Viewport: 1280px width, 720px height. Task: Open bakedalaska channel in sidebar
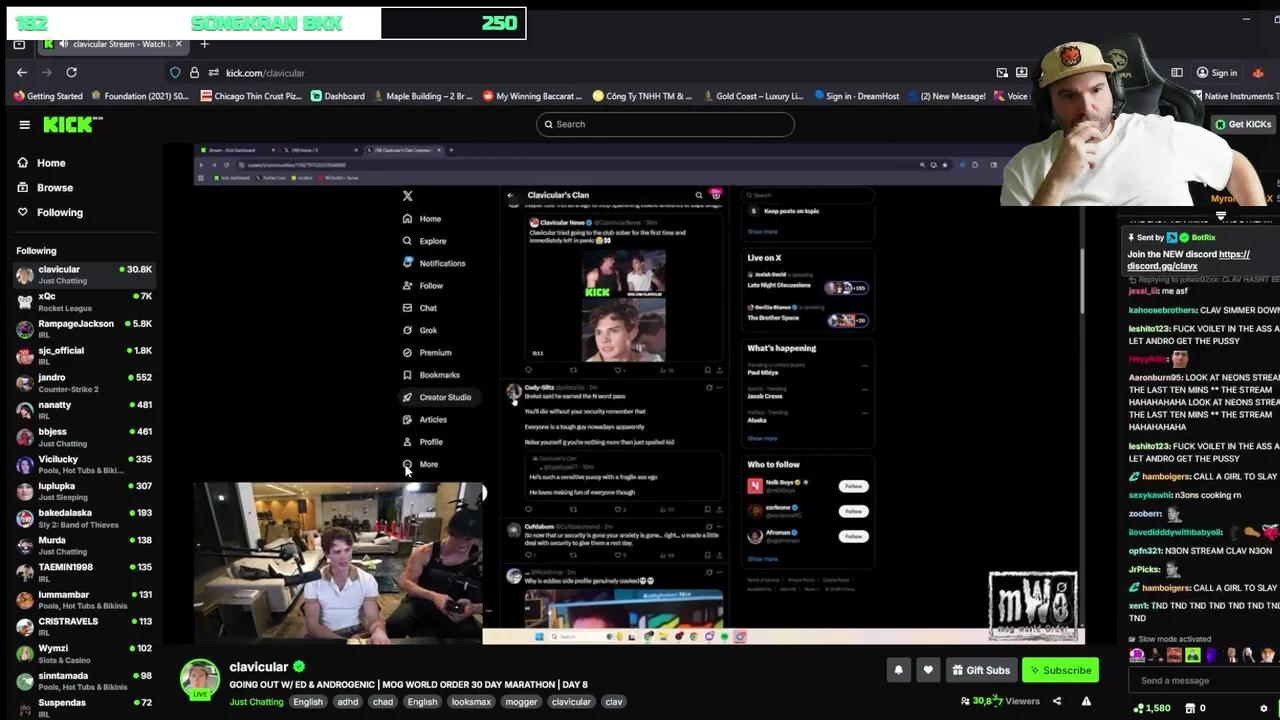pyautogui.click(x=84, y=518)
